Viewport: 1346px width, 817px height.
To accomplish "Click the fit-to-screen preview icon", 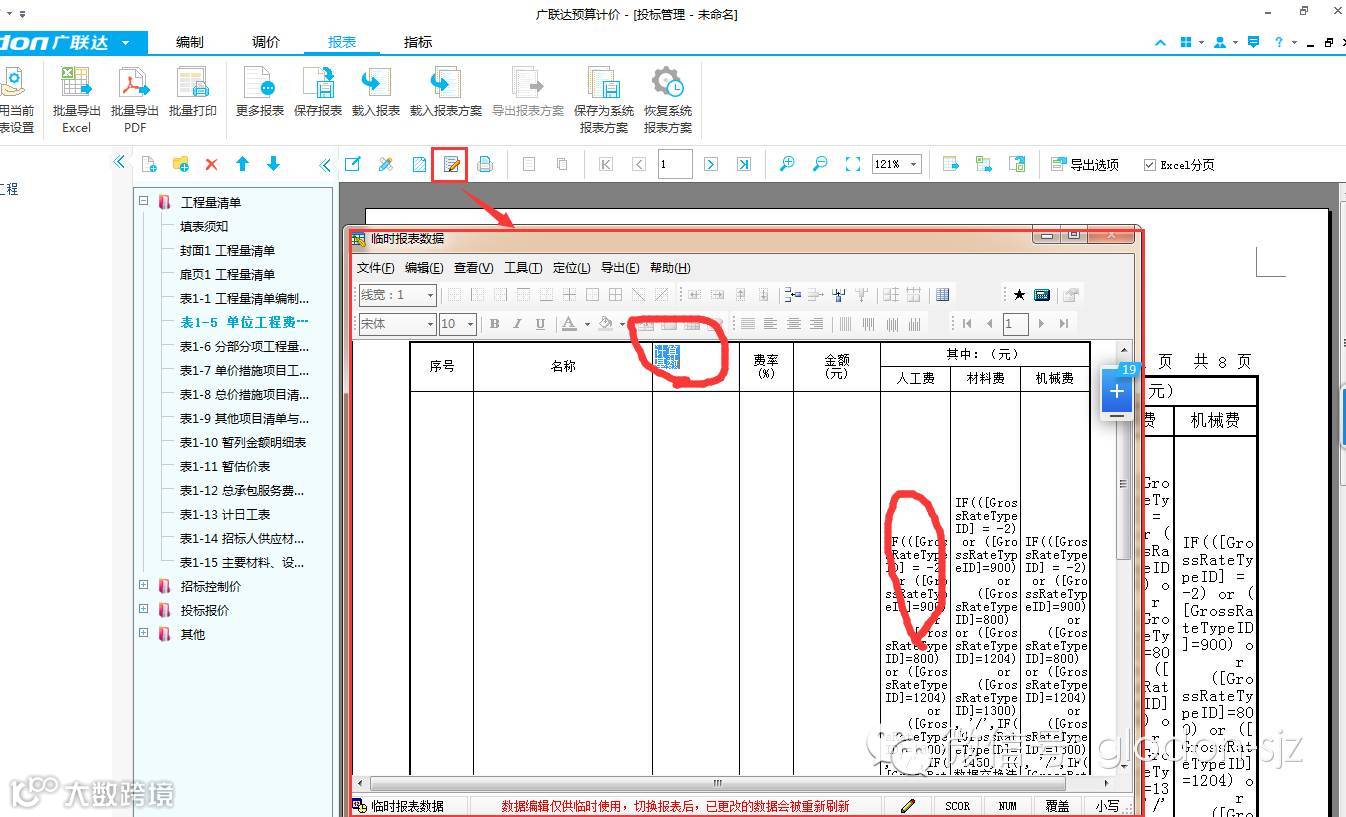I will pos(853,165).
